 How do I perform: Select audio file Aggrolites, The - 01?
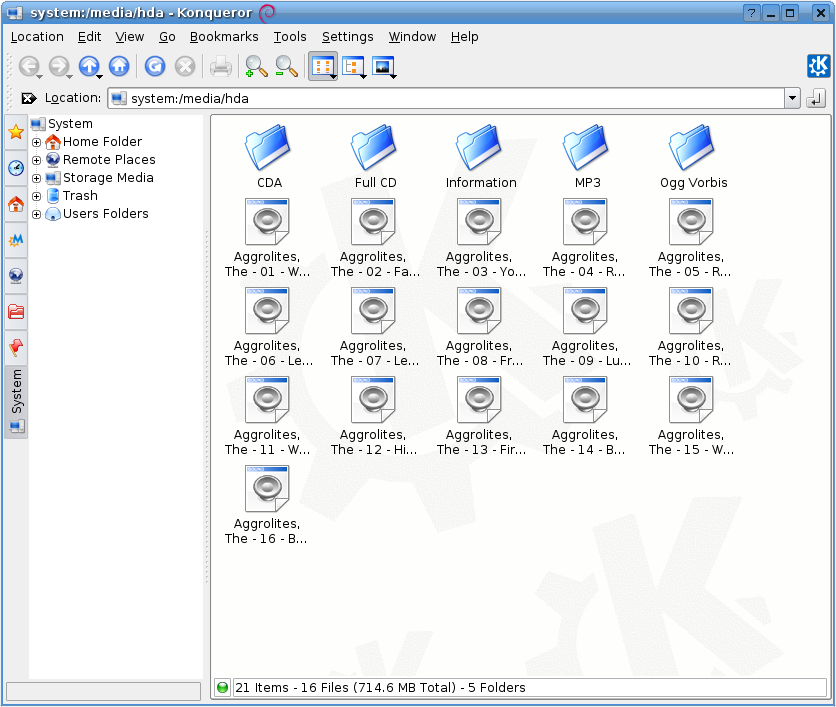pos(267,238)
